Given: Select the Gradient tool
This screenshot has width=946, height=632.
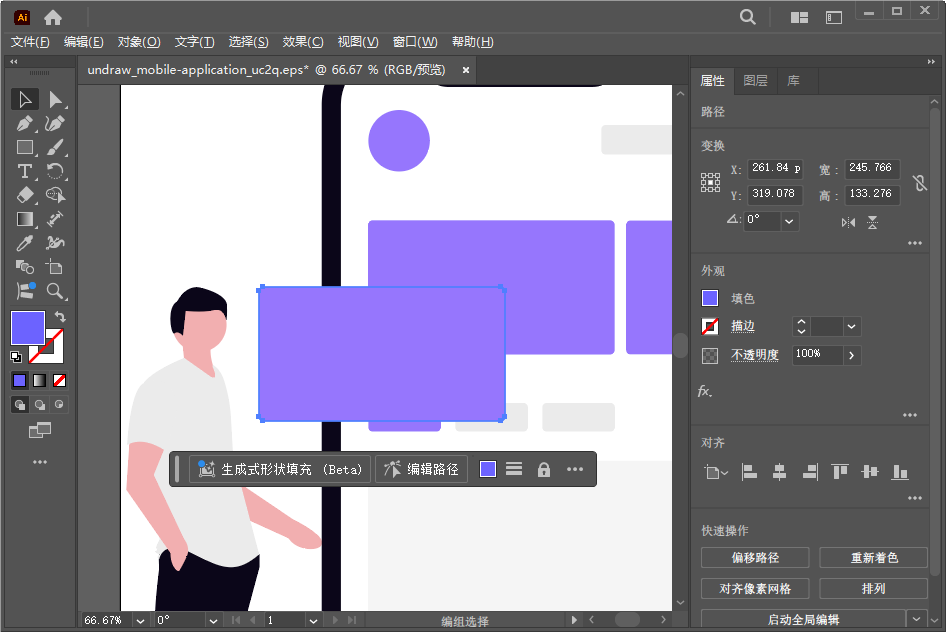Looking at the screenshot, I should (x=25, y=219).
